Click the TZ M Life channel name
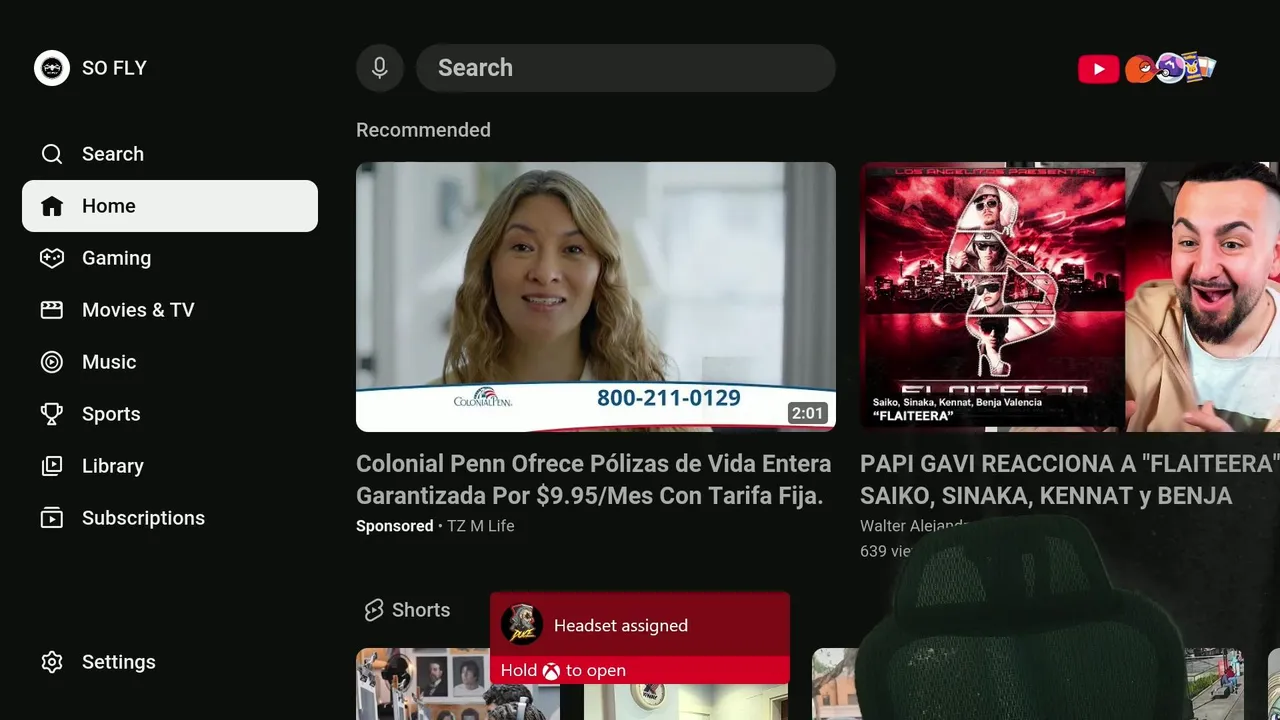 point(481,526)
